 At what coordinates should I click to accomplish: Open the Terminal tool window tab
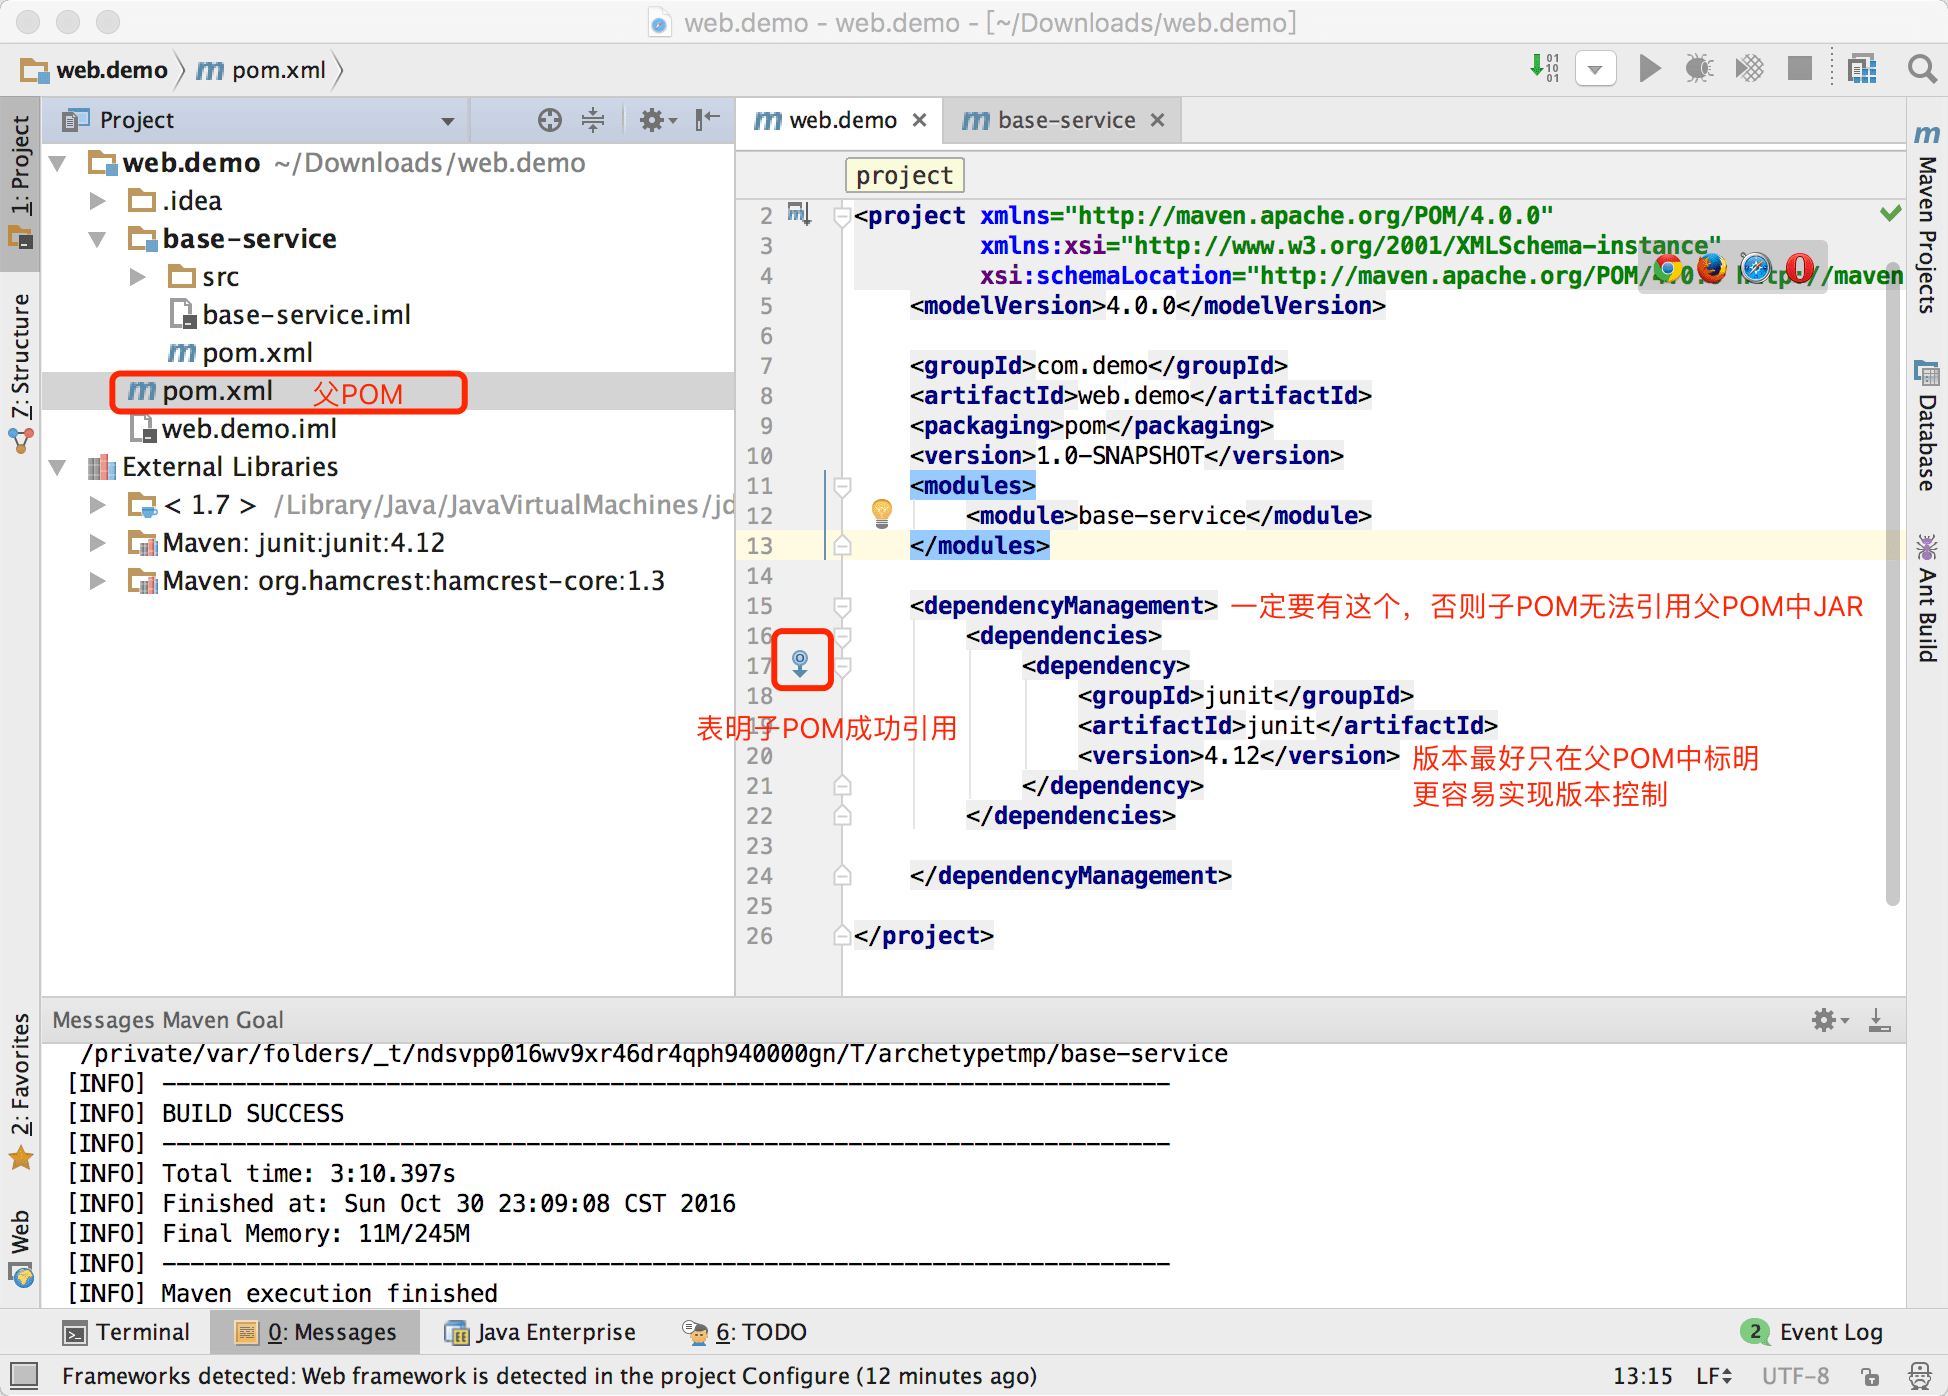pyautogui.click(x=143, y=1332)
